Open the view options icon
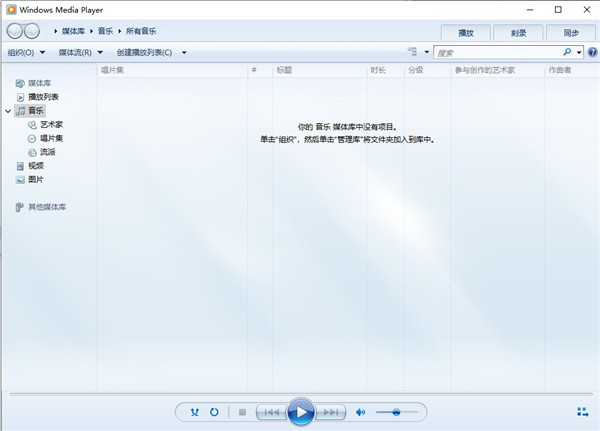Screen dimensions: 600x431 [x=412, y=52]
